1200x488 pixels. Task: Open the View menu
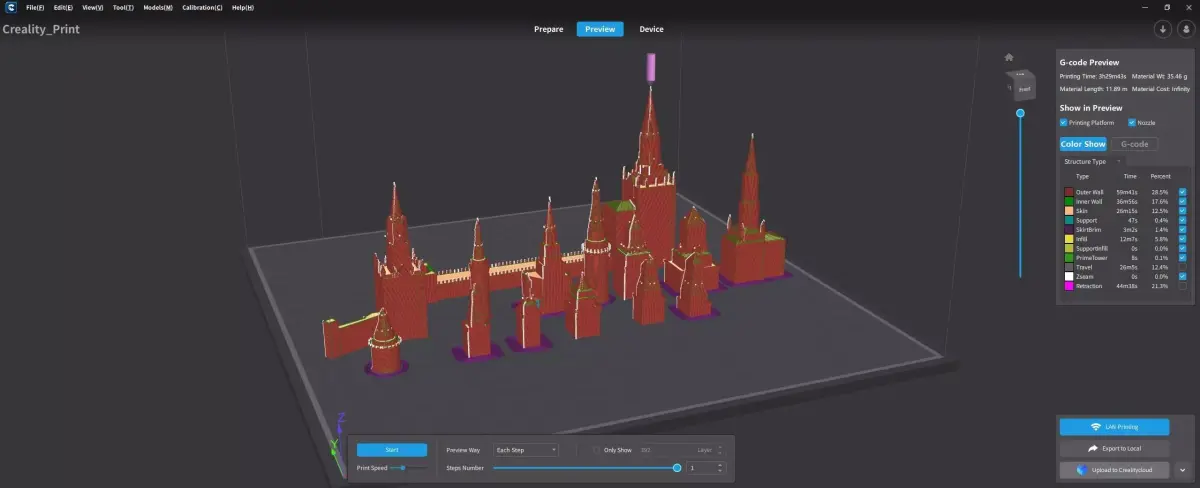pos(93,7)
